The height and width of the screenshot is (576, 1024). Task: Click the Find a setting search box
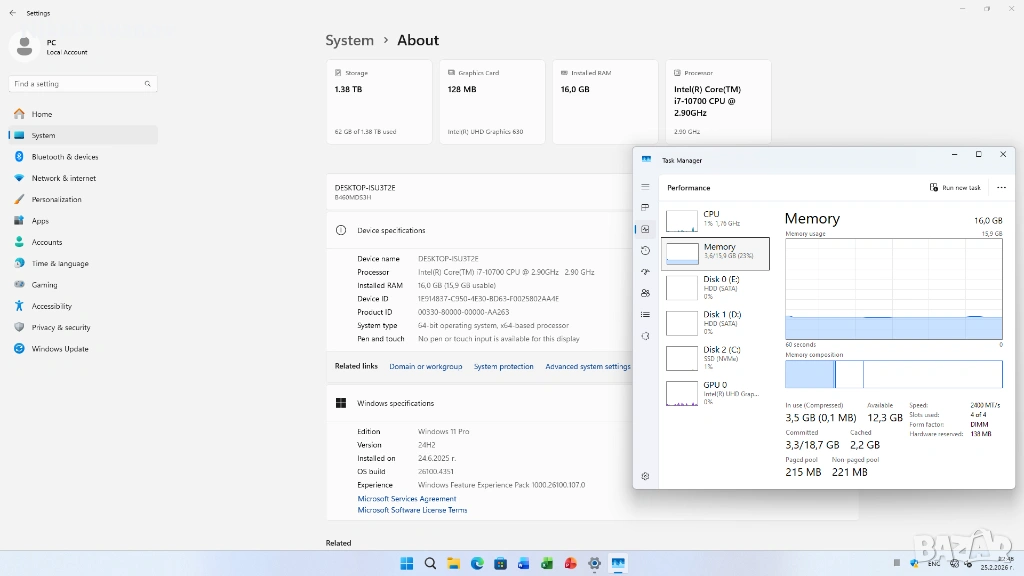(80, 84)
